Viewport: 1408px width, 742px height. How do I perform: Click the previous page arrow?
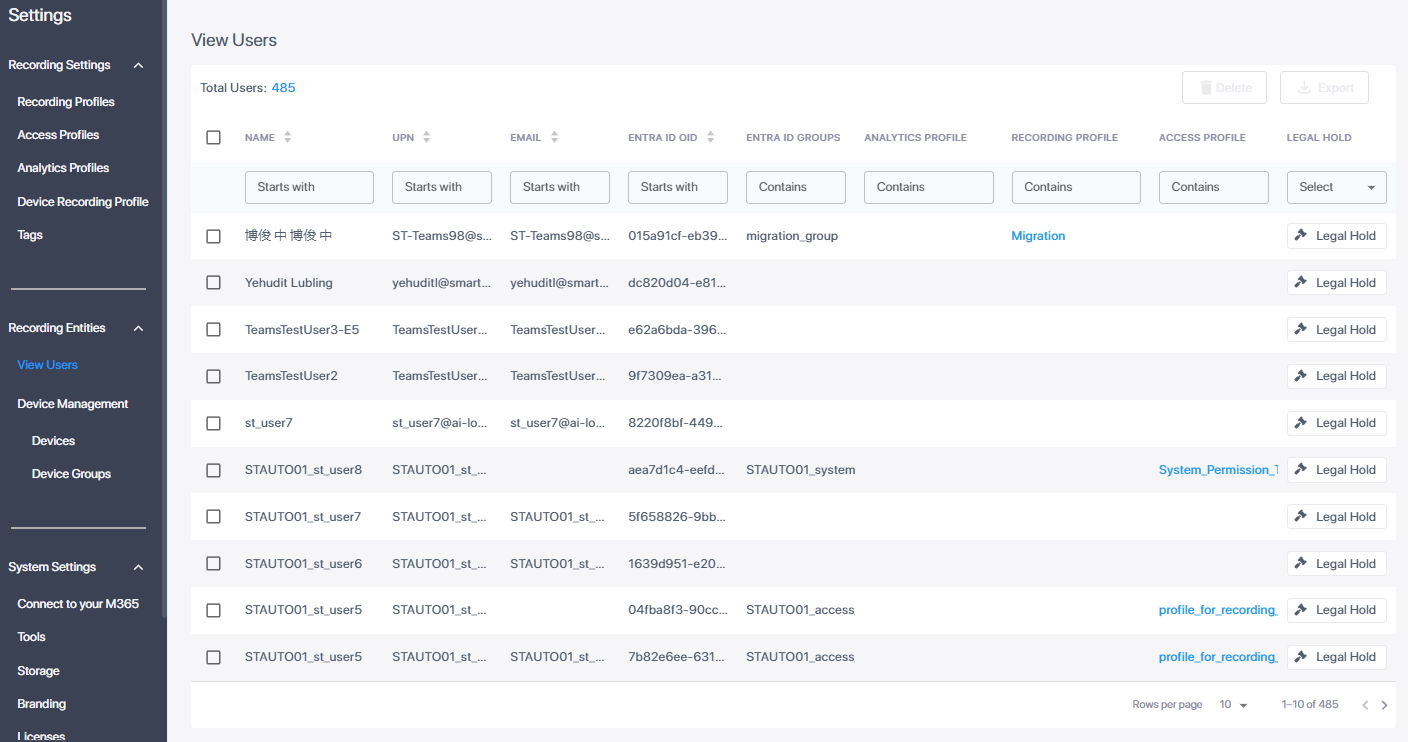[x=1365, y=705]
